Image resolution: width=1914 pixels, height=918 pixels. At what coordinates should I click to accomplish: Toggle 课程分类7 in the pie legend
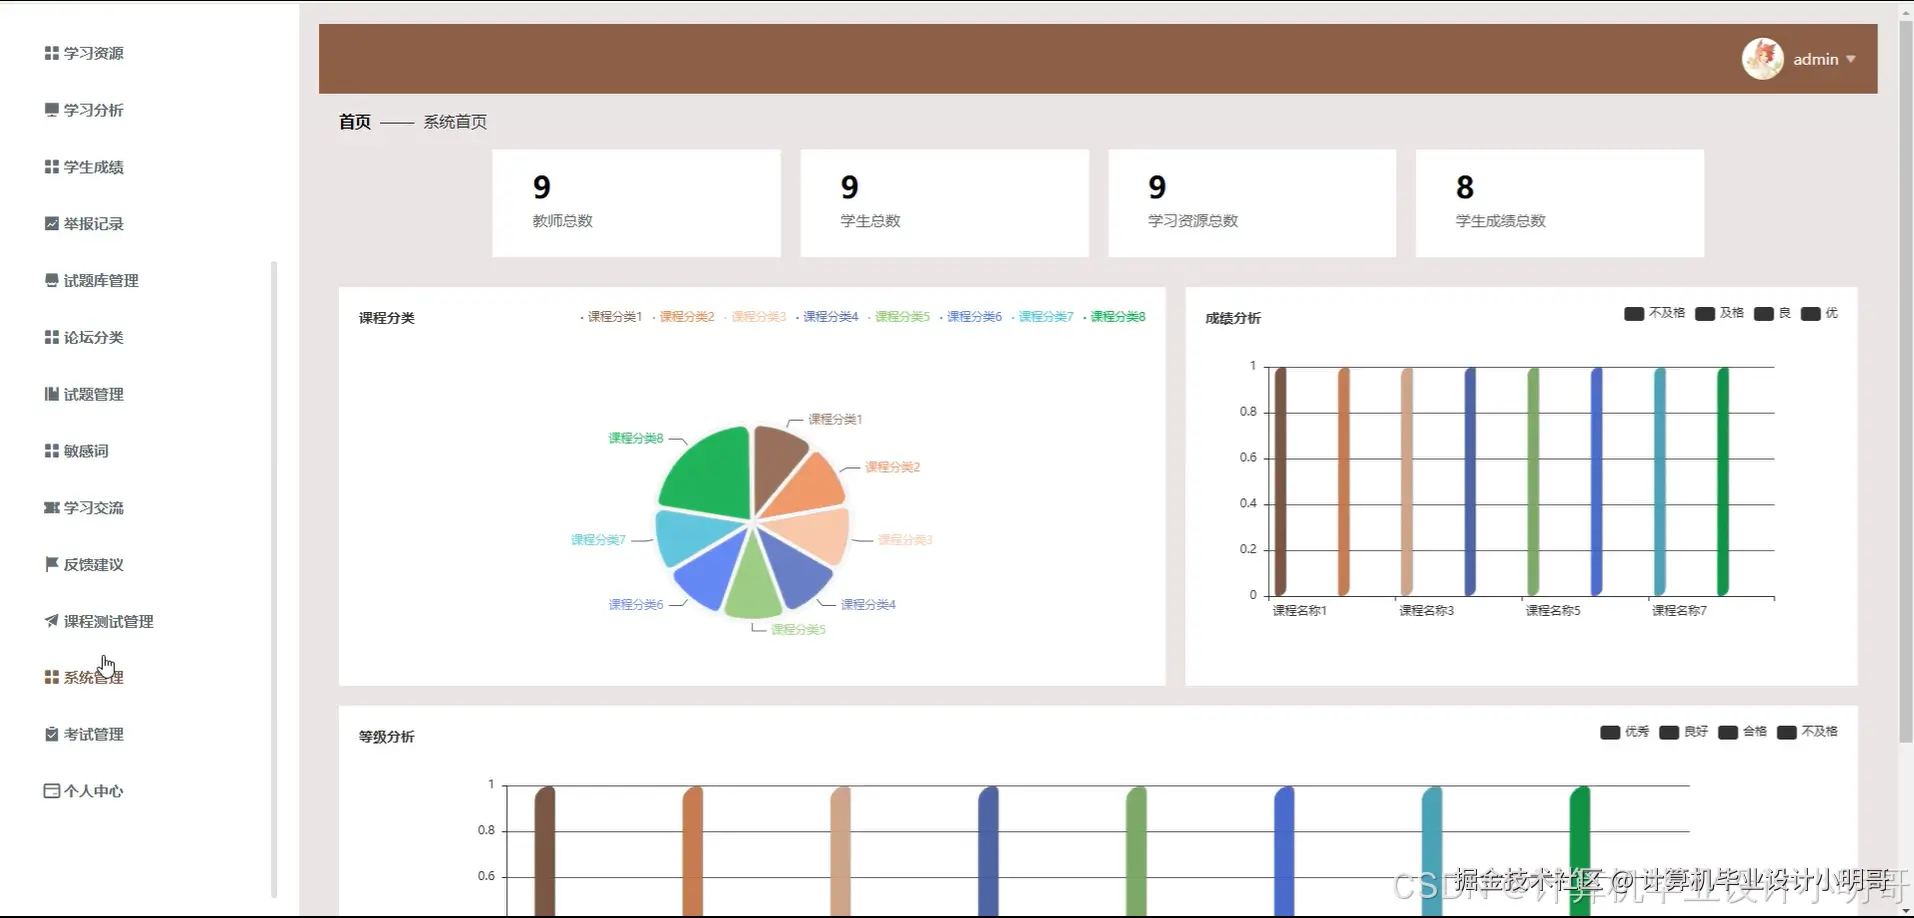1043,317
